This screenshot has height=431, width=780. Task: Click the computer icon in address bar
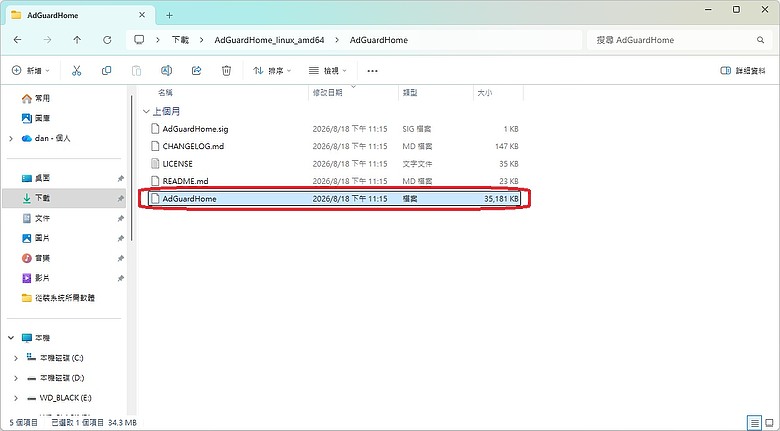tap(139, 40)
